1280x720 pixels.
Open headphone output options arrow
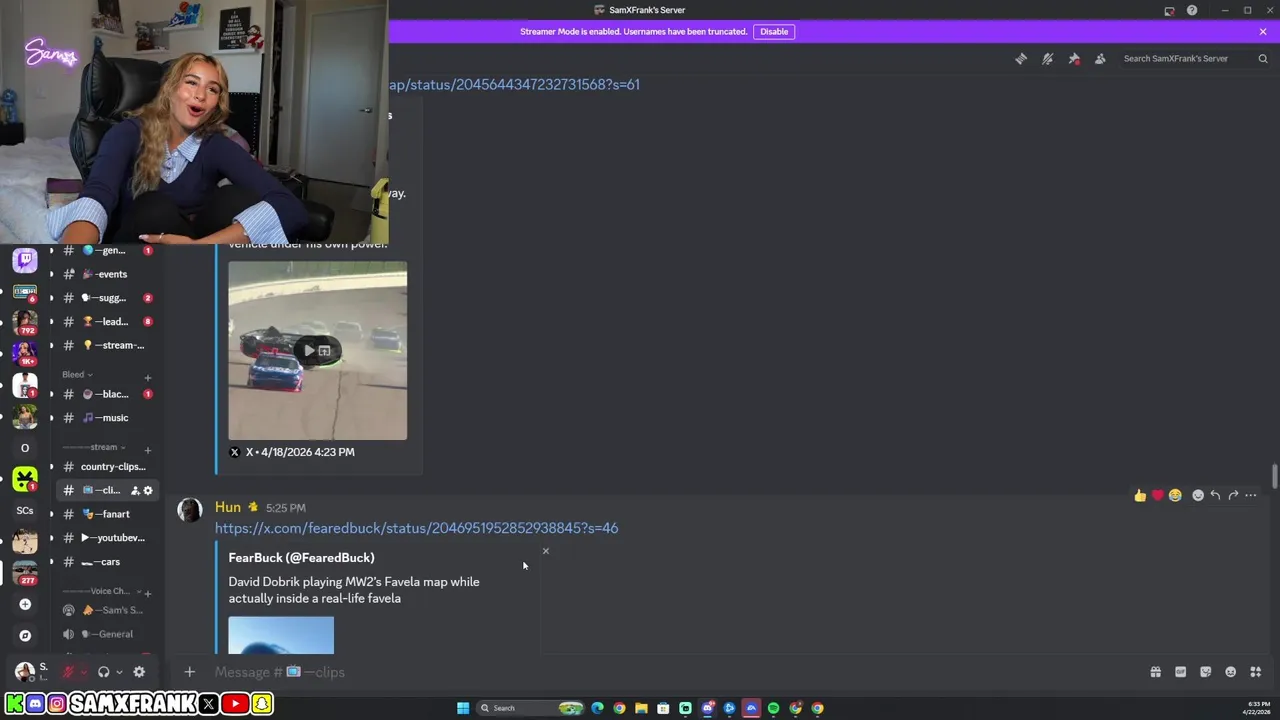tap(119, 672)
